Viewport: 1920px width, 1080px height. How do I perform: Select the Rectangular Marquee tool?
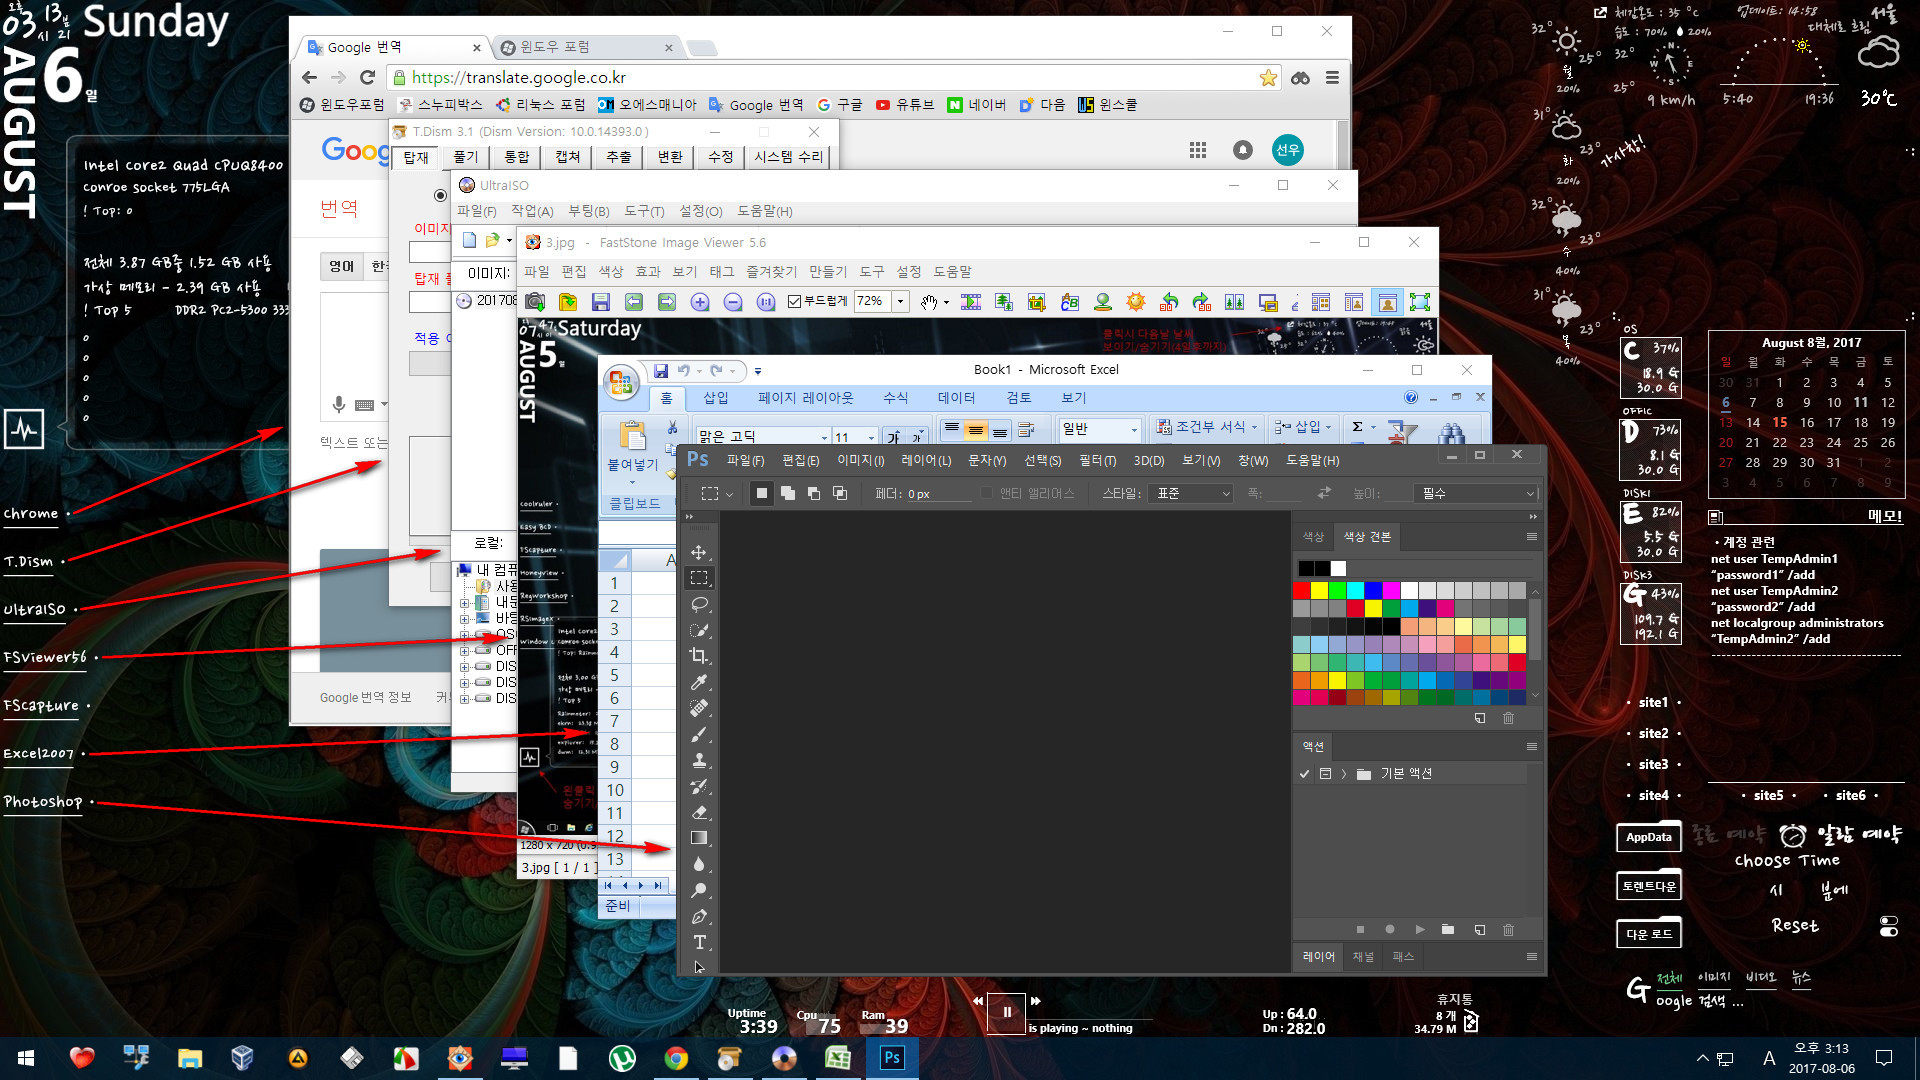click(x=699, y=576)
